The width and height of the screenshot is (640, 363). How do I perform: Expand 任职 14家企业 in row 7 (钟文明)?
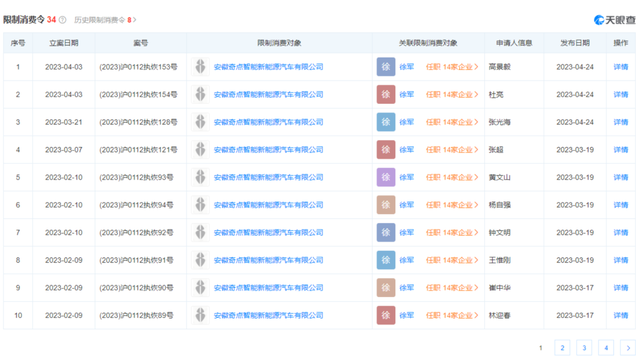tap(452, 232)
